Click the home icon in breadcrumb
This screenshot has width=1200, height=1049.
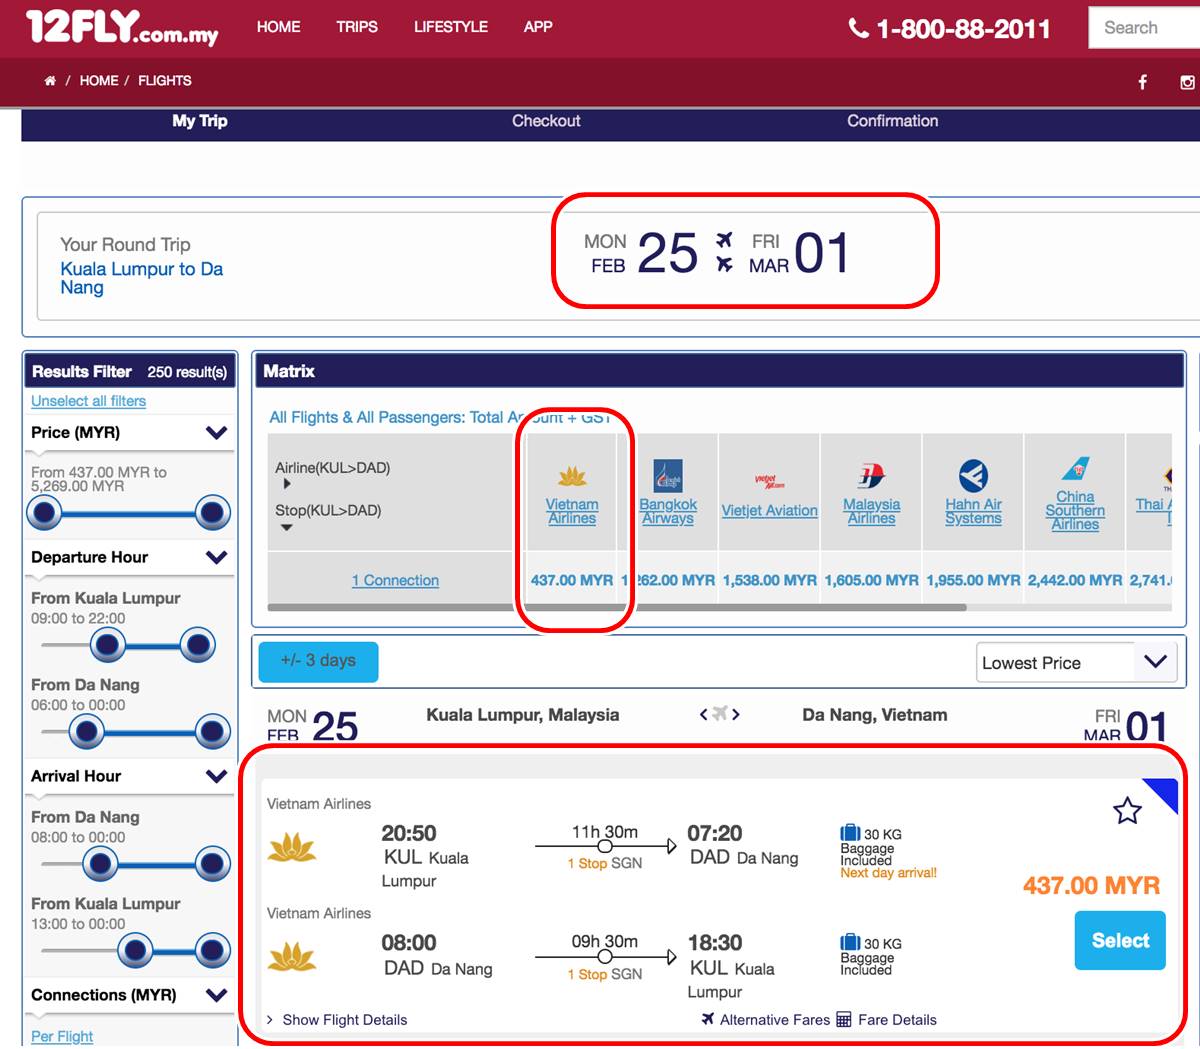click(50, 81)
